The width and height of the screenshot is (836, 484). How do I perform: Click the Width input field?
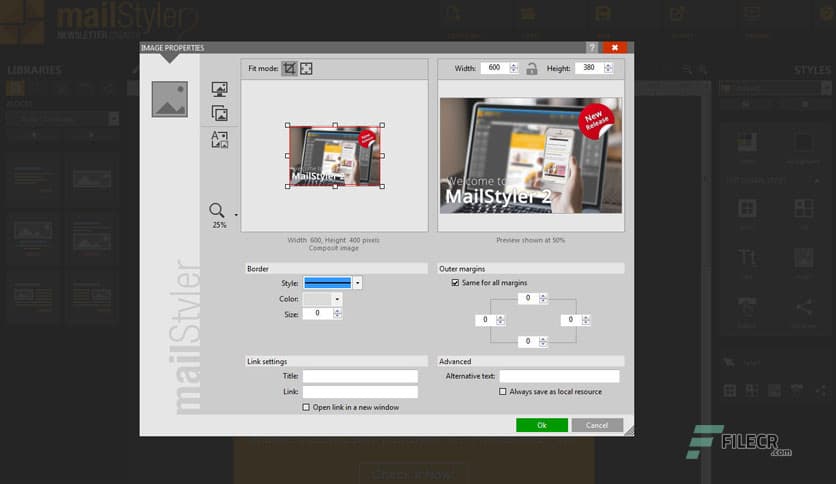(494, 68)
